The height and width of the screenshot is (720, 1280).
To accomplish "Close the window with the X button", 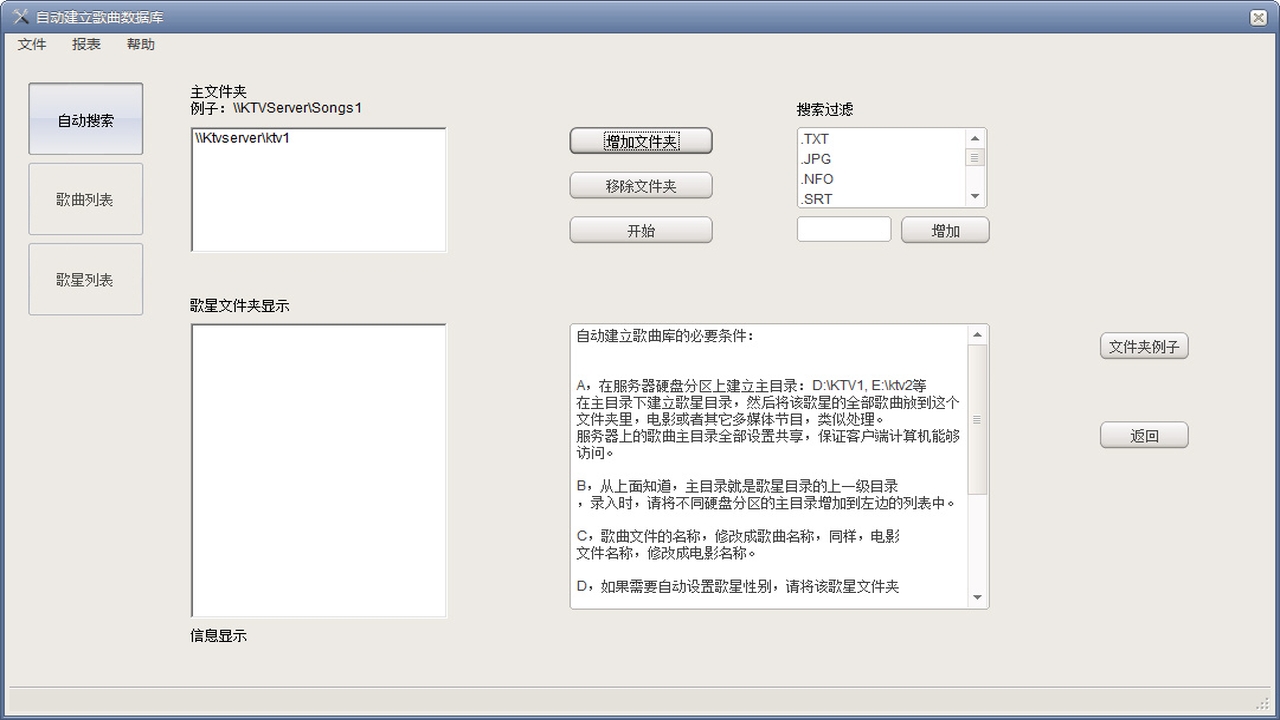I will pyautogui.click(x=1258, y=17).
